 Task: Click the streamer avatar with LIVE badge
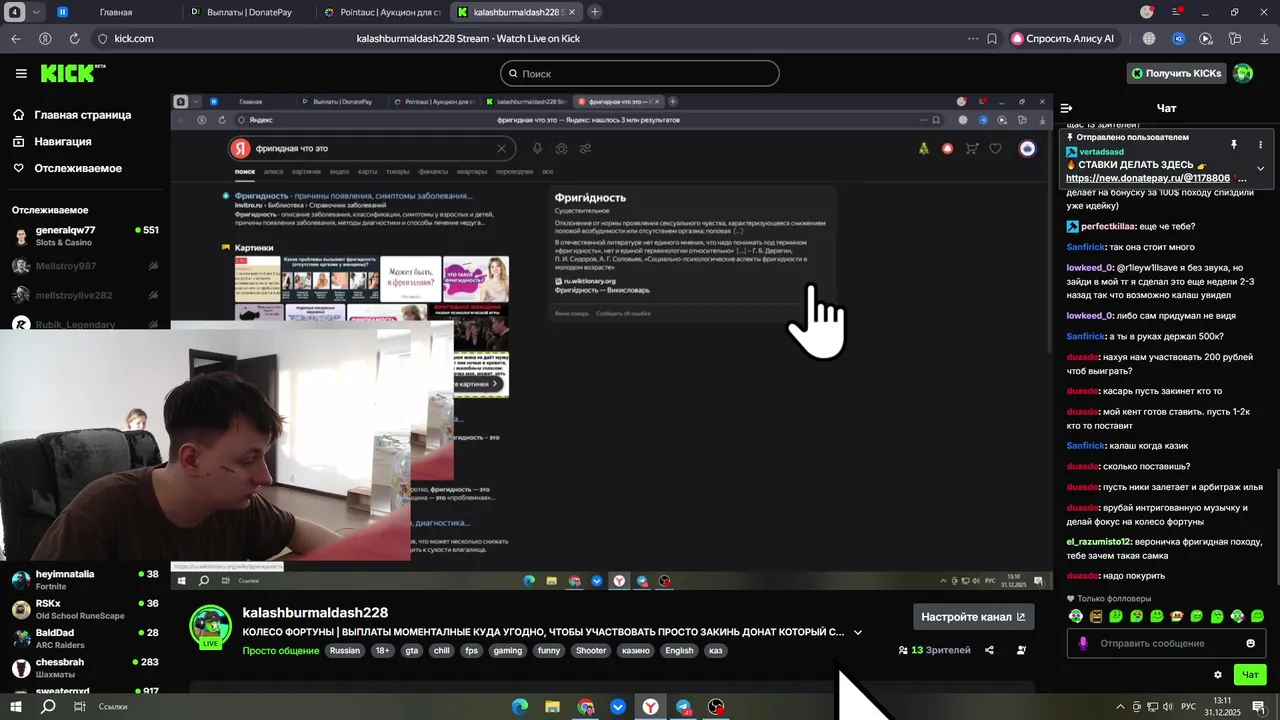(x=211, y=628)
